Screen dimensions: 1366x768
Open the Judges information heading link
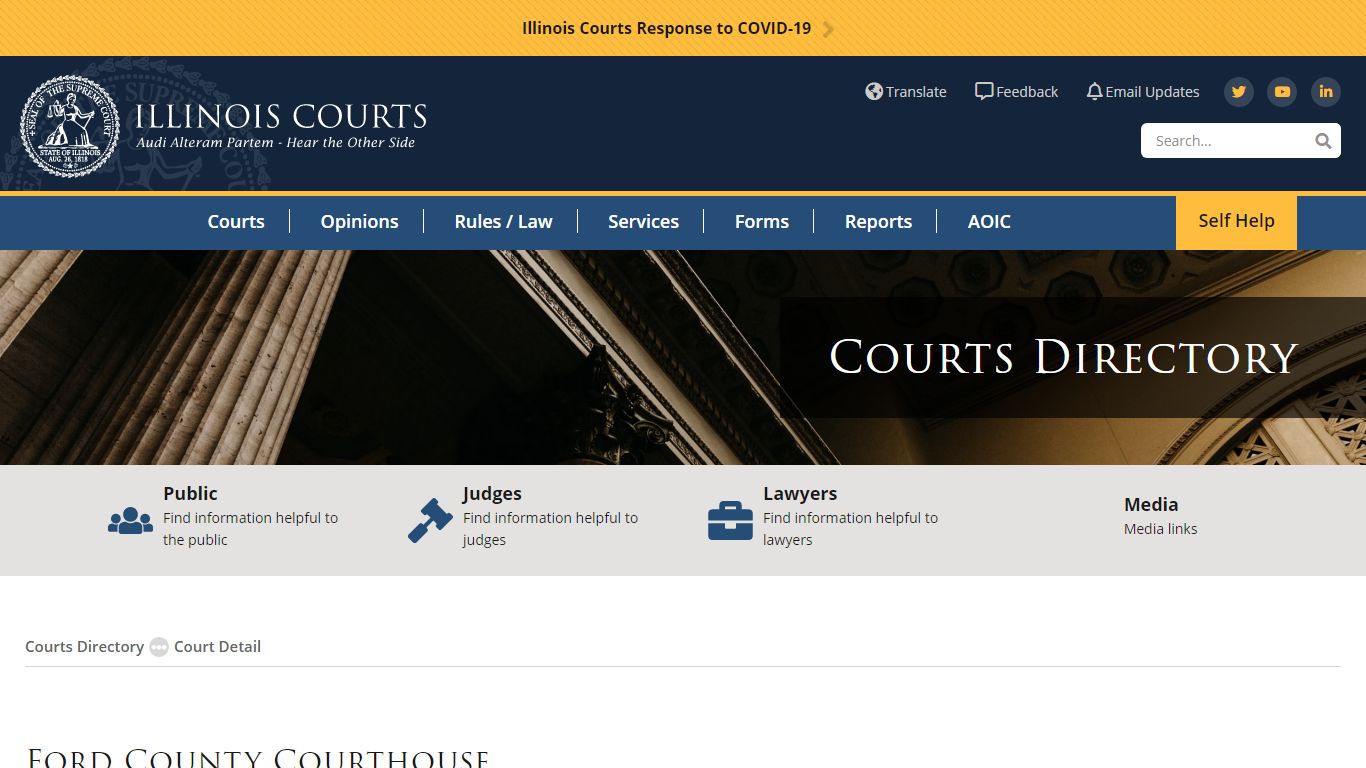click(492, 493)
